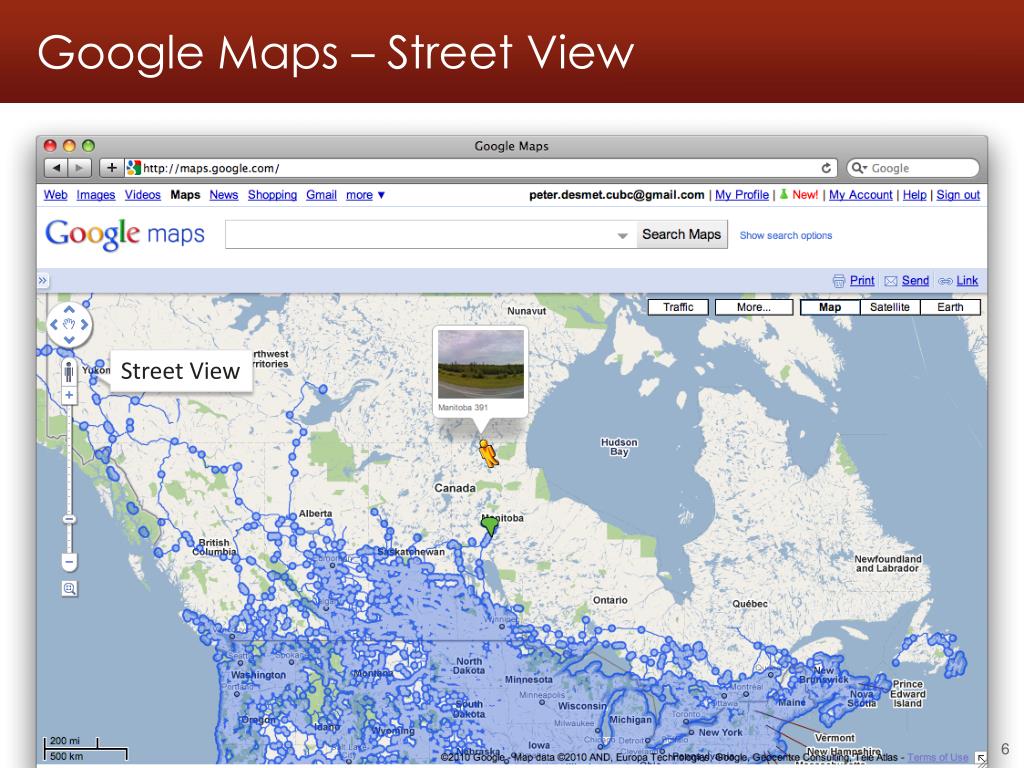Click the 'Hudson Bay' map label
Image resolution: width=1024 pixels, height=768 pixels.
click(619, 447)
